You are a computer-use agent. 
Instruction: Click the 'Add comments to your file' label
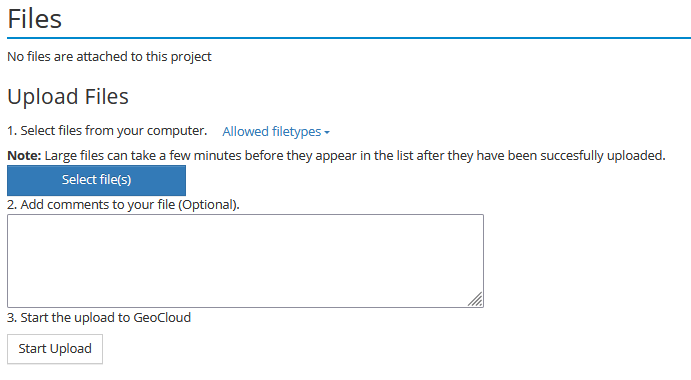click(x=123, y=205)
